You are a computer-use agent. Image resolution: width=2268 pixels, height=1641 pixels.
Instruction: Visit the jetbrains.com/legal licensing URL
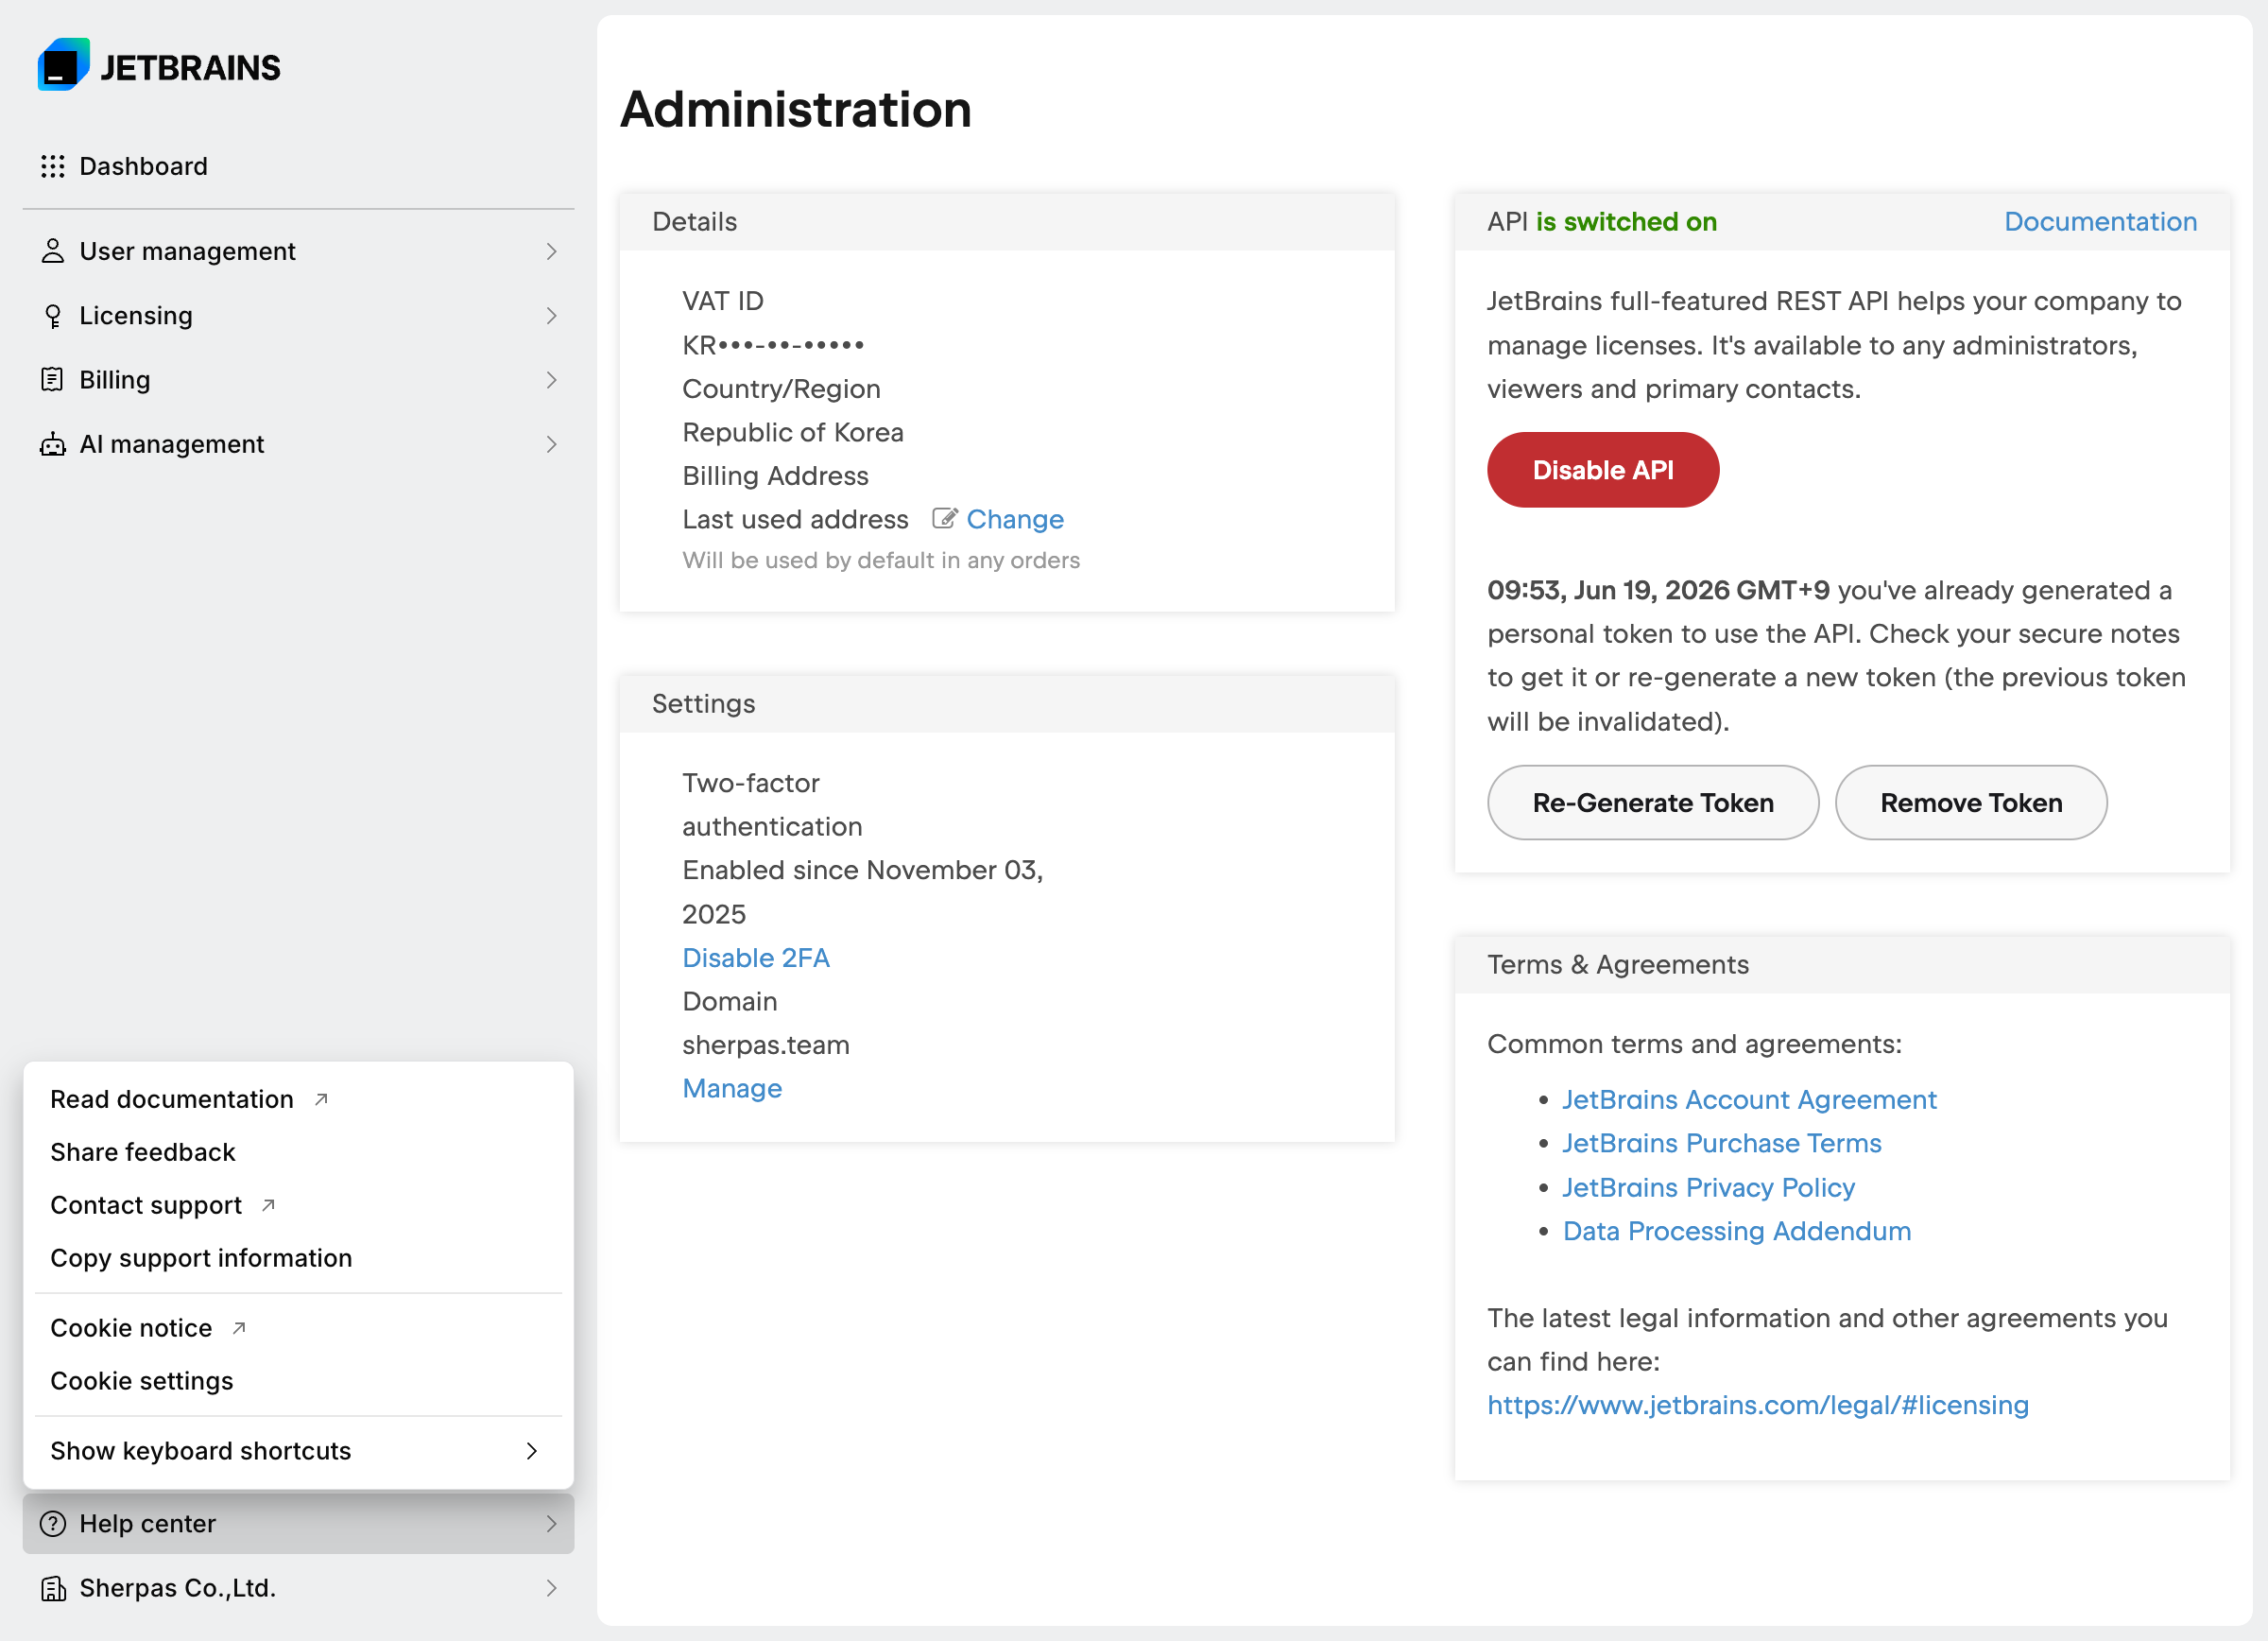[x=1757, y=1405]
